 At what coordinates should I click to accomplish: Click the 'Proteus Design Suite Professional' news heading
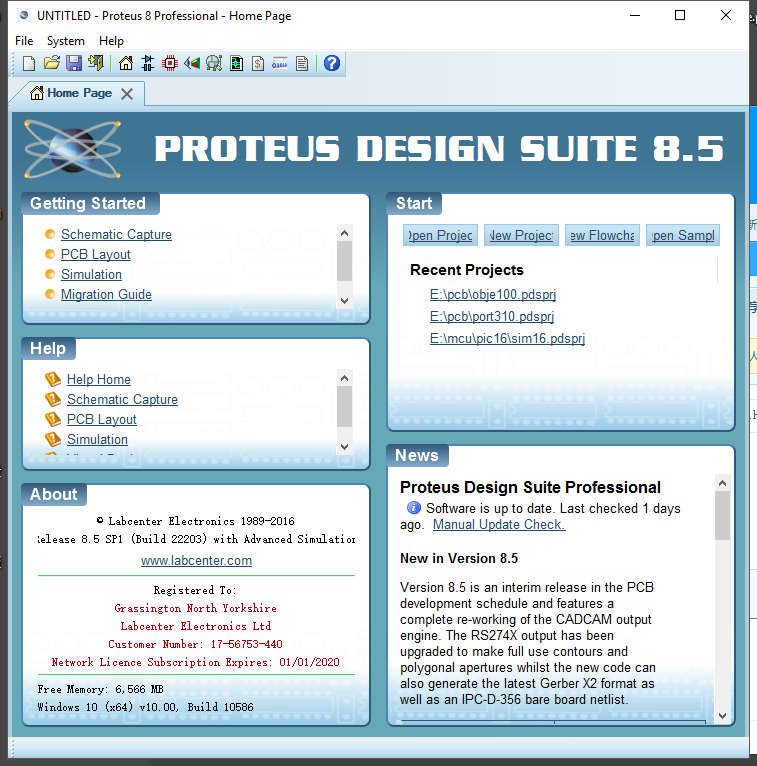[530, 488]
